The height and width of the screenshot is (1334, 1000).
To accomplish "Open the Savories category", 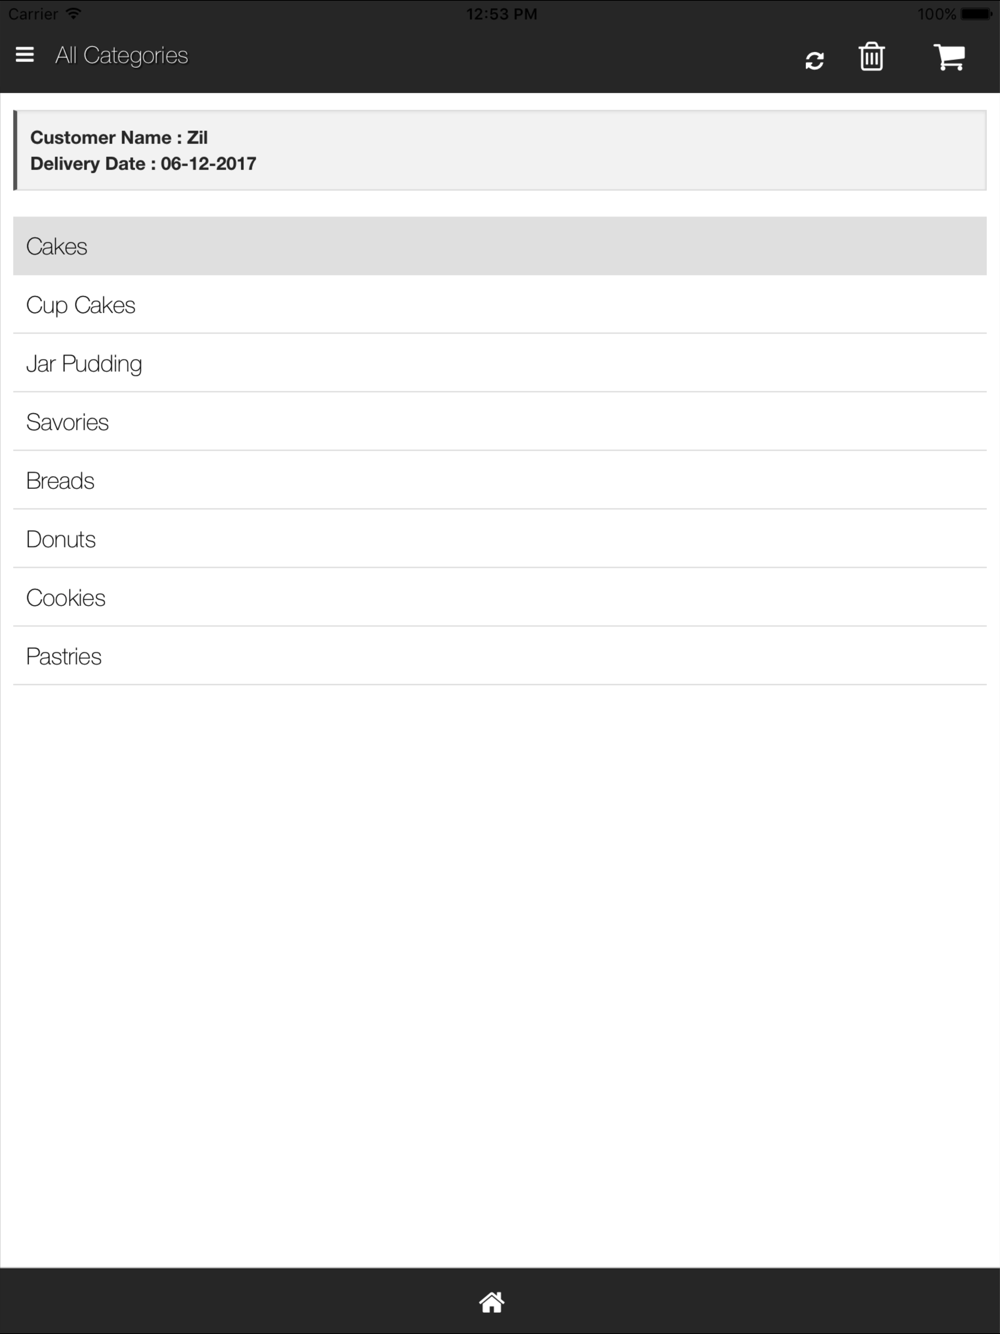I will point(500,422).
